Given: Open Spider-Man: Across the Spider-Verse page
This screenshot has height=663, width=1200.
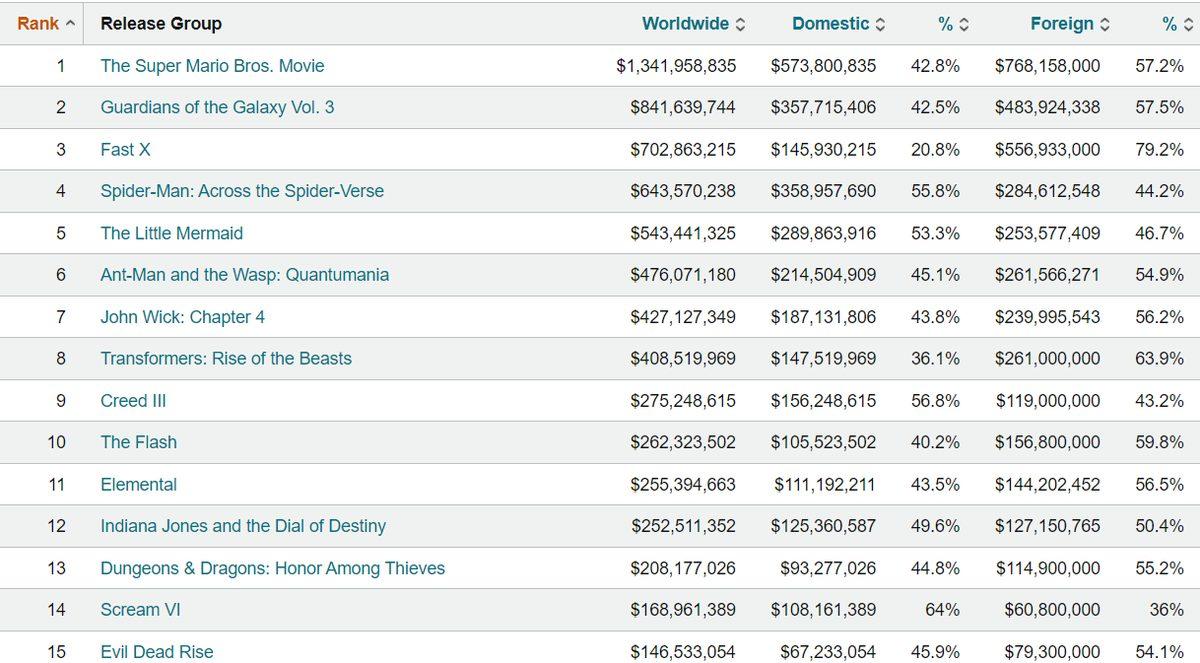Looking at the screenshot, I should (x=242, y=191).
